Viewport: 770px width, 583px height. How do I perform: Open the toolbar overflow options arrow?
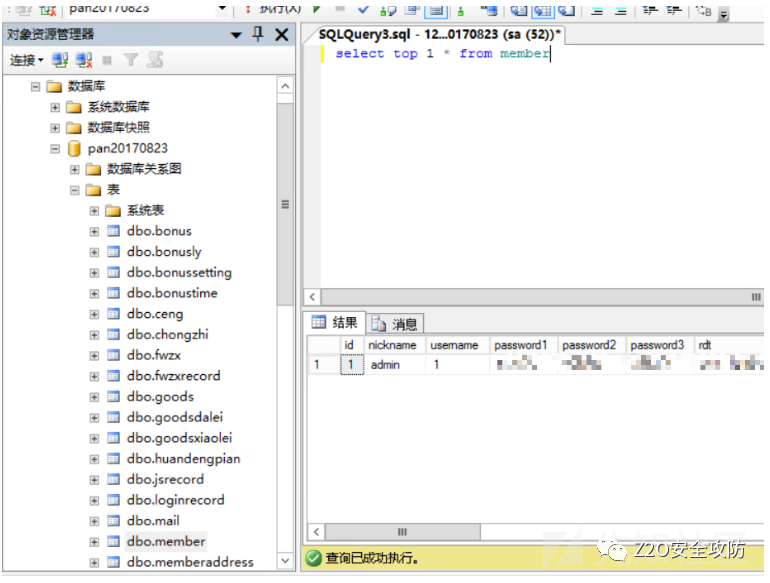[723, 14]
